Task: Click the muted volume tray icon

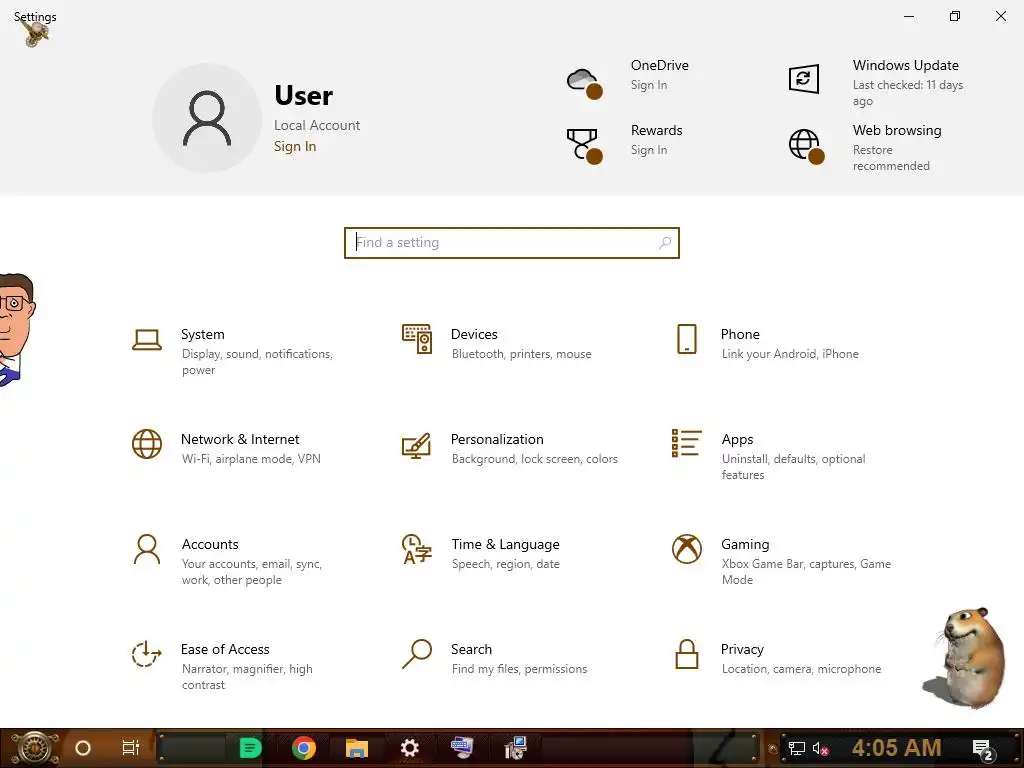Action: tap(821, 749)
